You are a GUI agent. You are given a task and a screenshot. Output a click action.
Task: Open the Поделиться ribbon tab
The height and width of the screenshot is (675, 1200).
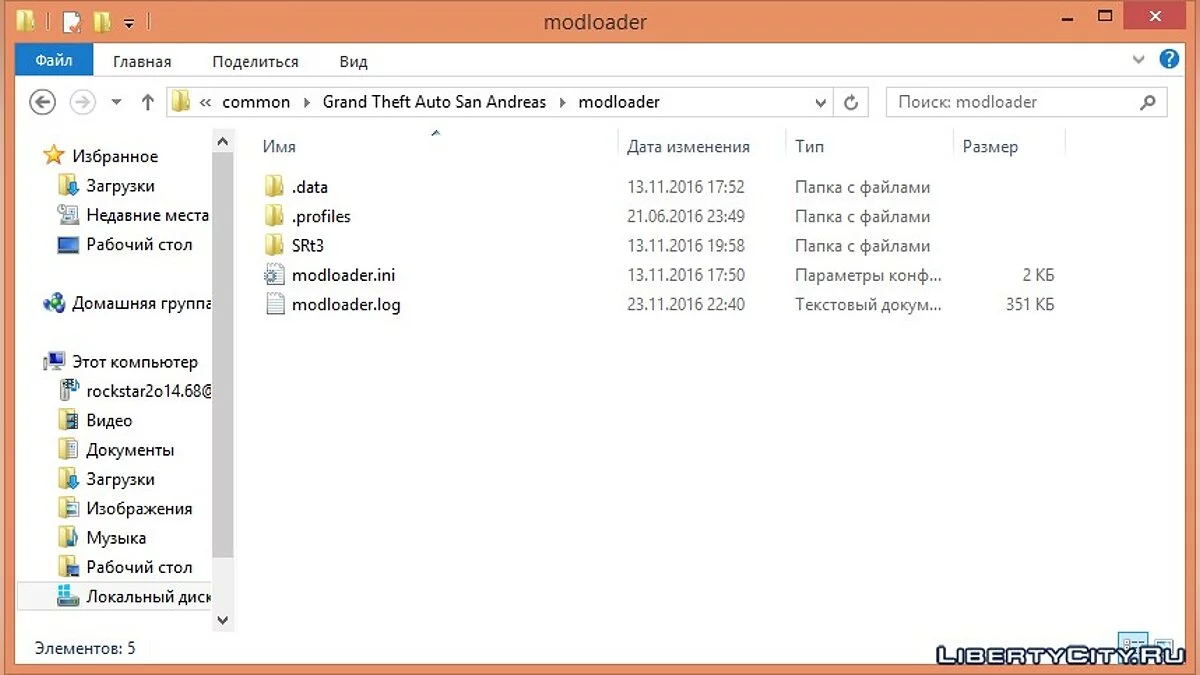[255, 61]
